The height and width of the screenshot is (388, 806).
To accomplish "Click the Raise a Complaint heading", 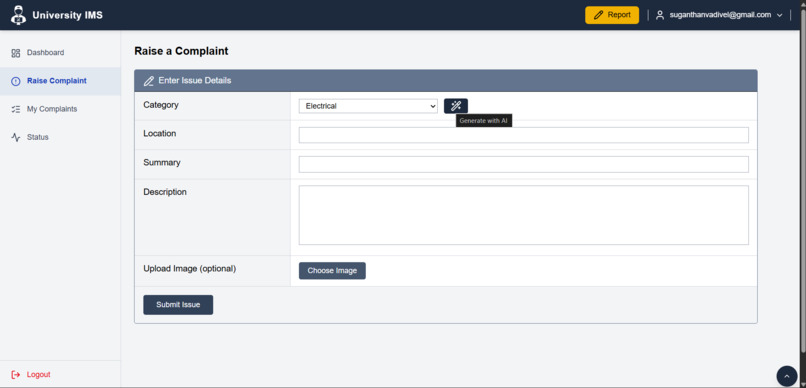I will (x=181, y=51).
